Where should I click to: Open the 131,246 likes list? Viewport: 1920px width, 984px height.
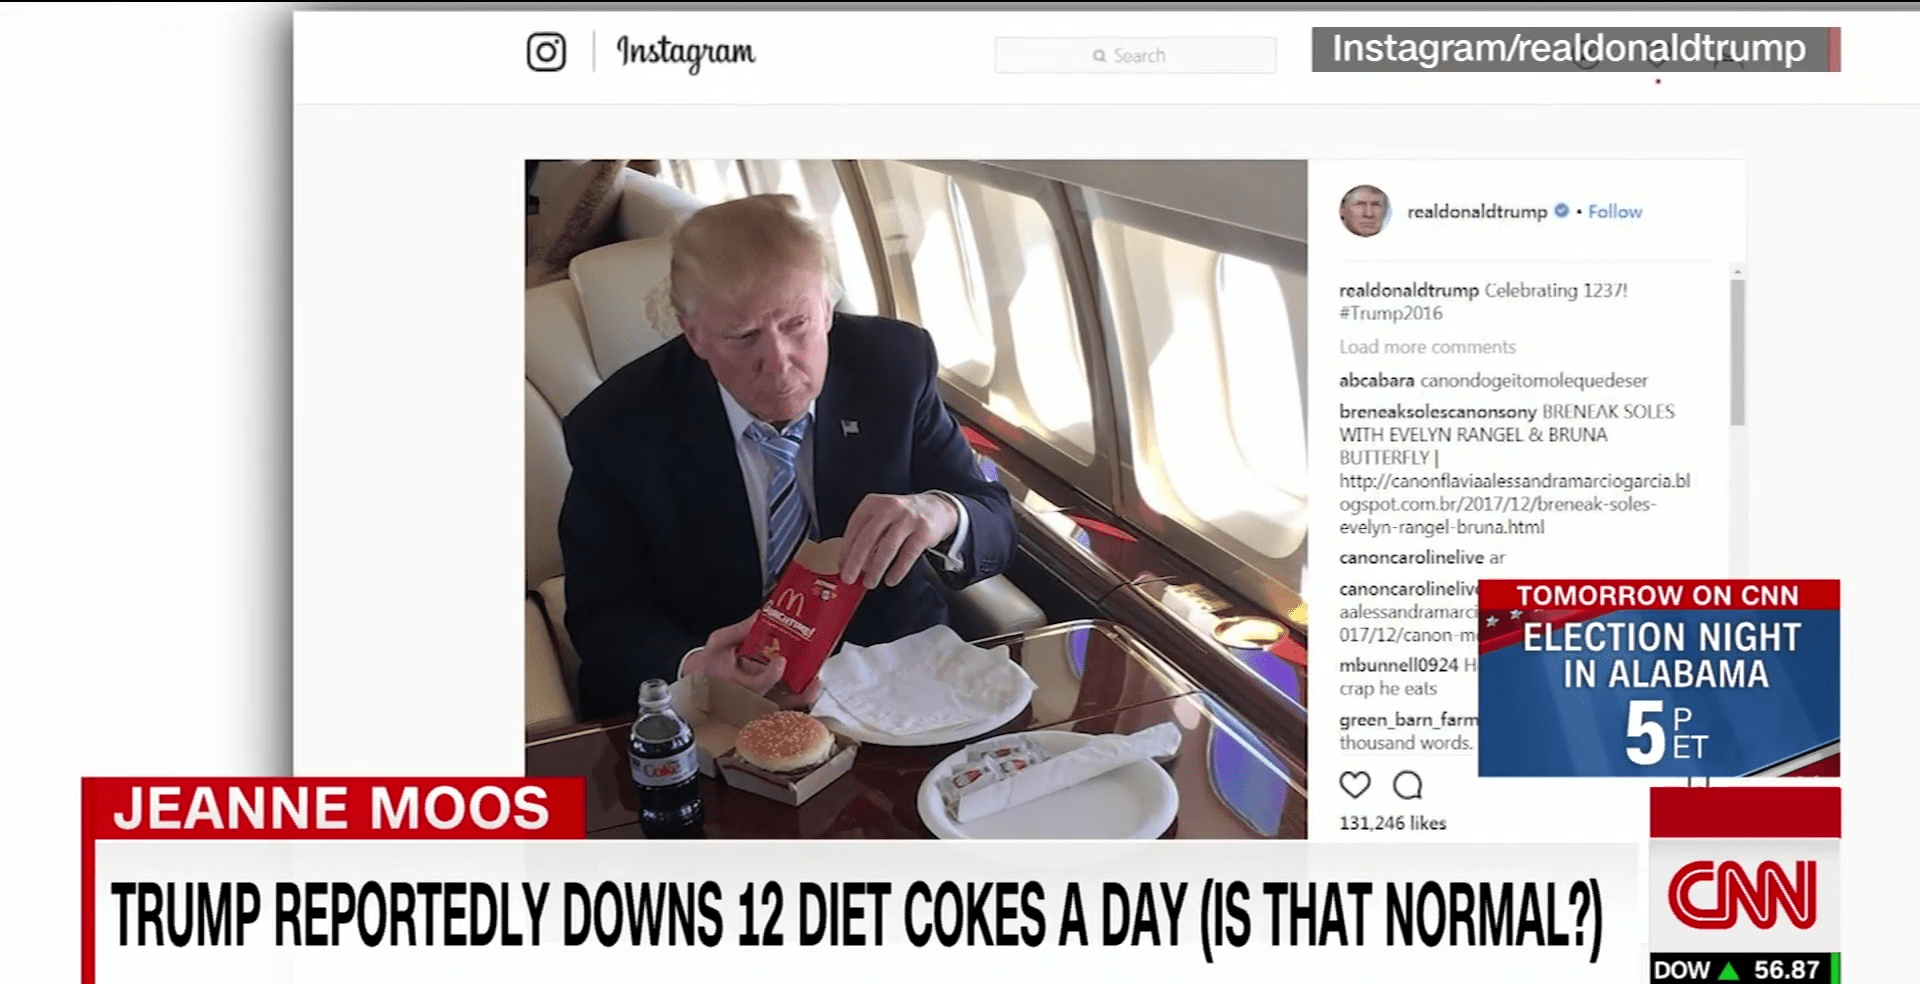1392,823
